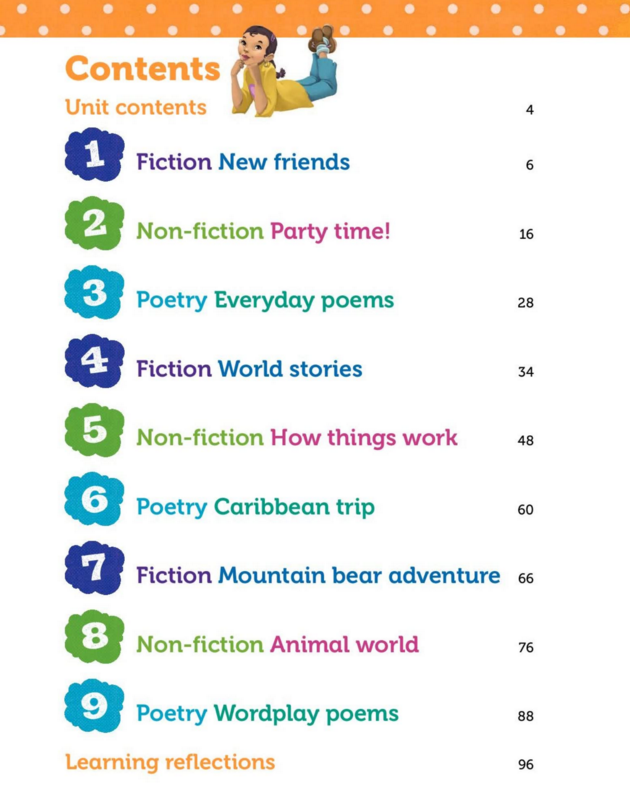Click the light-blue number 9 badge
Viewport: 630px width, 799px height.
click(x=95, y=706)
